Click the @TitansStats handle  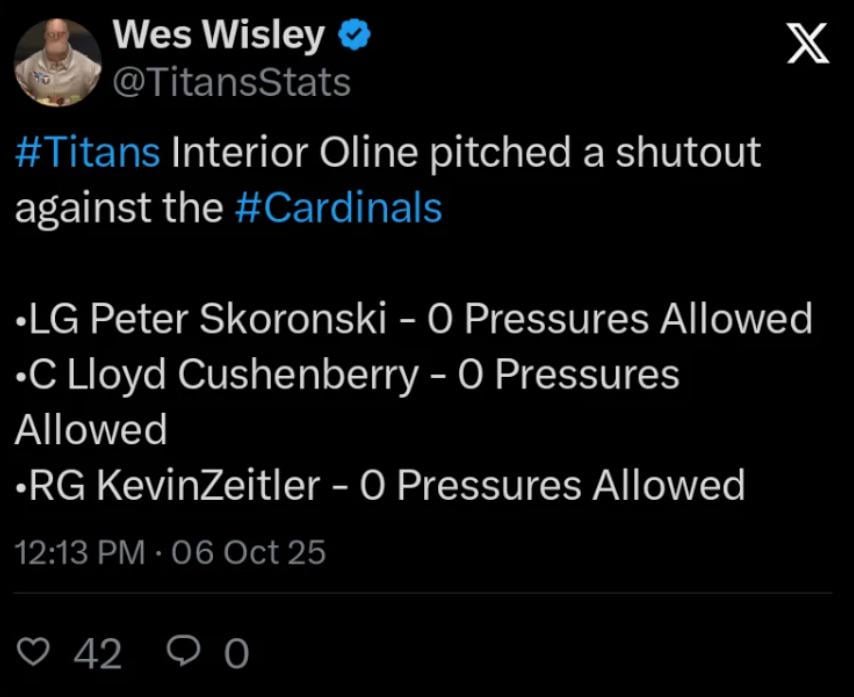pos(232,82)
